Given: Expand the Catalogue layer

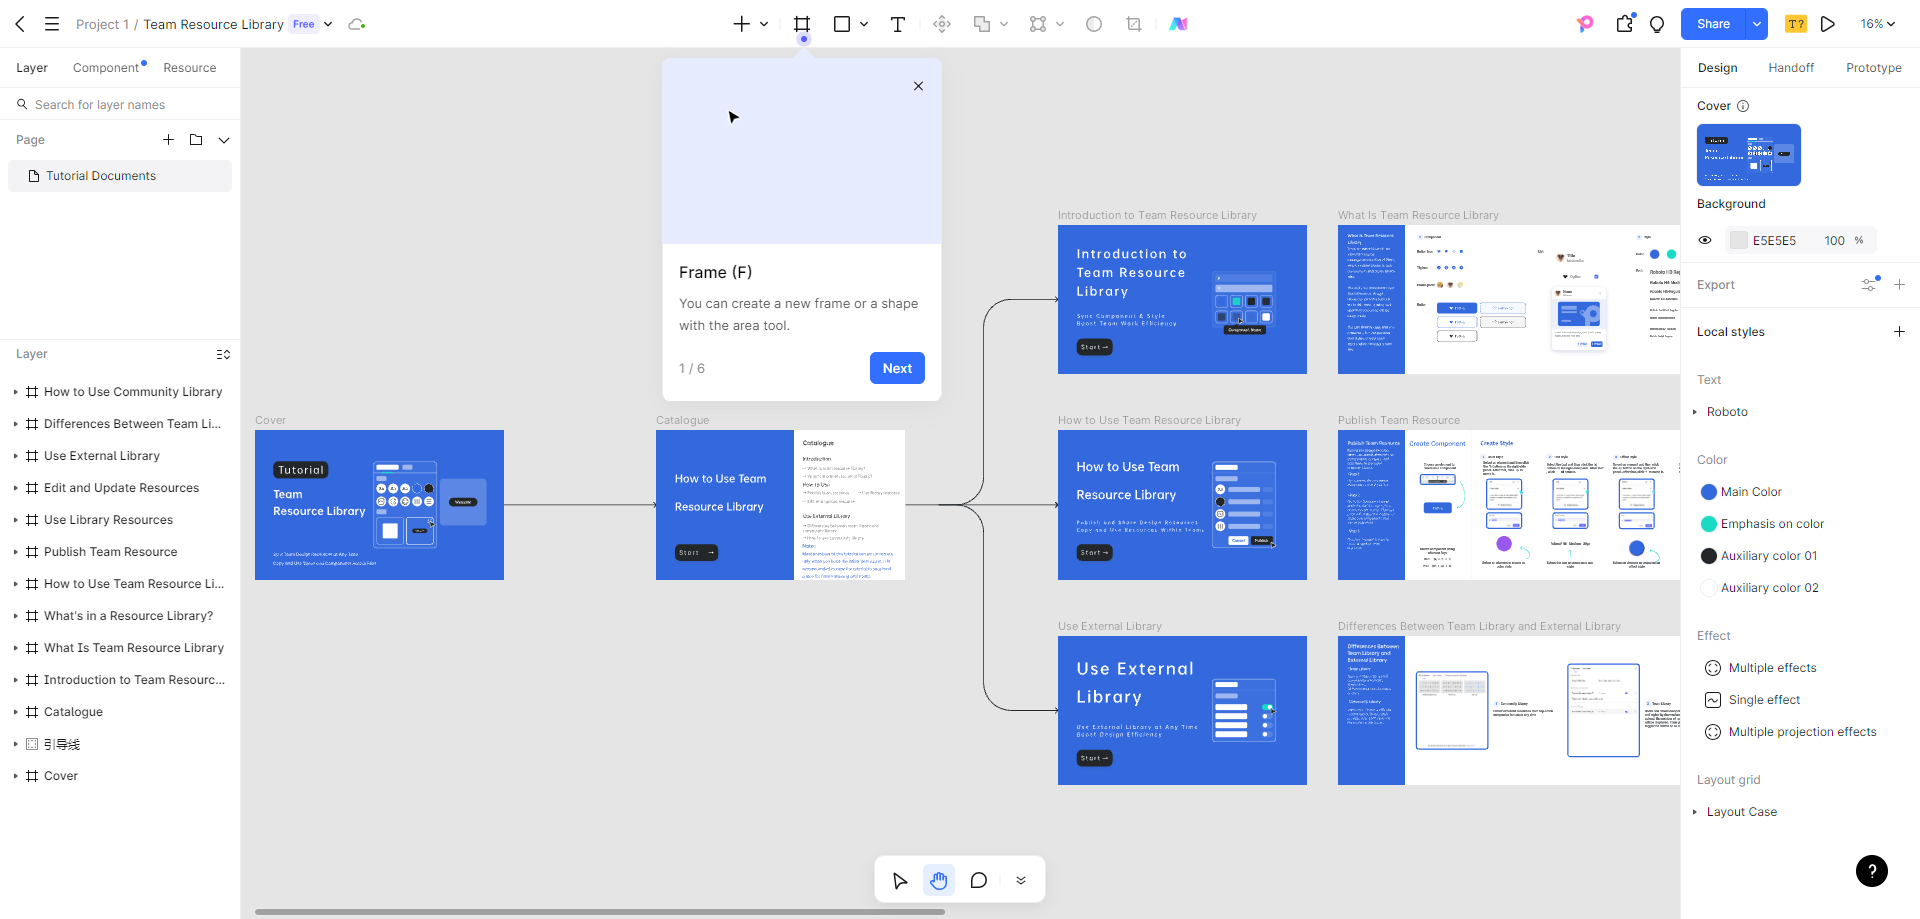Looking at the screenshot, I should (16, 712).
